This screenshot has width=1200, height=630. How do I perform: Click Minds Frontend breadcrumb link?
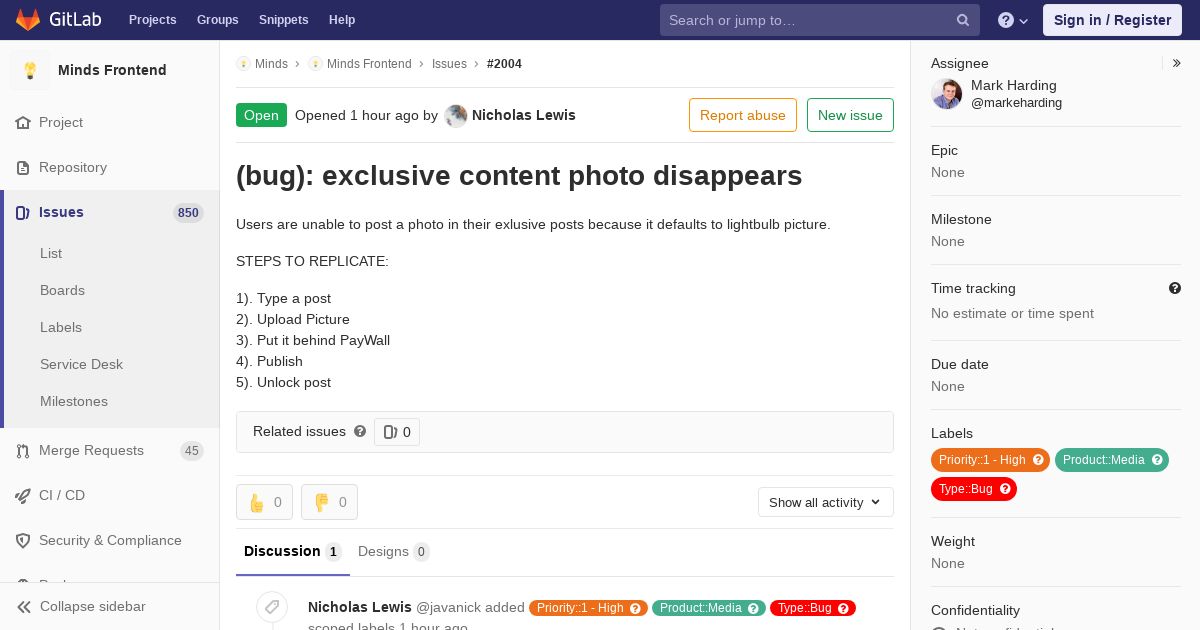[369, 64]
